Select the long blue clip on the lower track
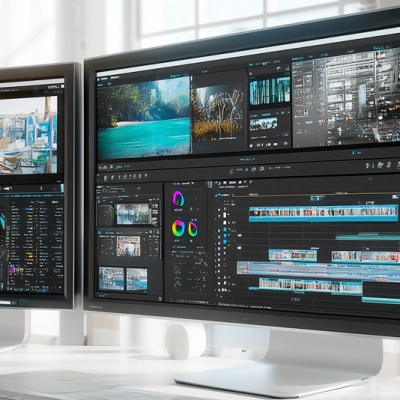Viewport: 400px width, 400px height. [x=318, y=269]
